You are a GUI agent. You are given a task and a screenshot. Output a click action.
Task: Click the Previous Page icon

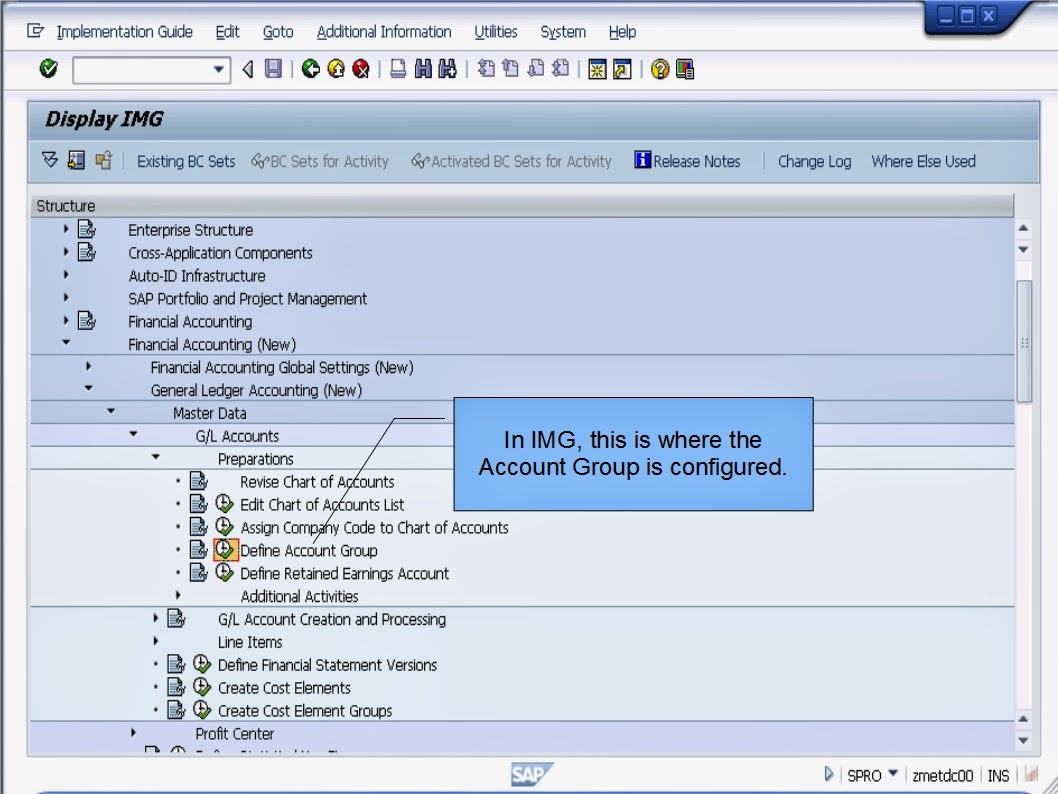[x=511, y=68]
